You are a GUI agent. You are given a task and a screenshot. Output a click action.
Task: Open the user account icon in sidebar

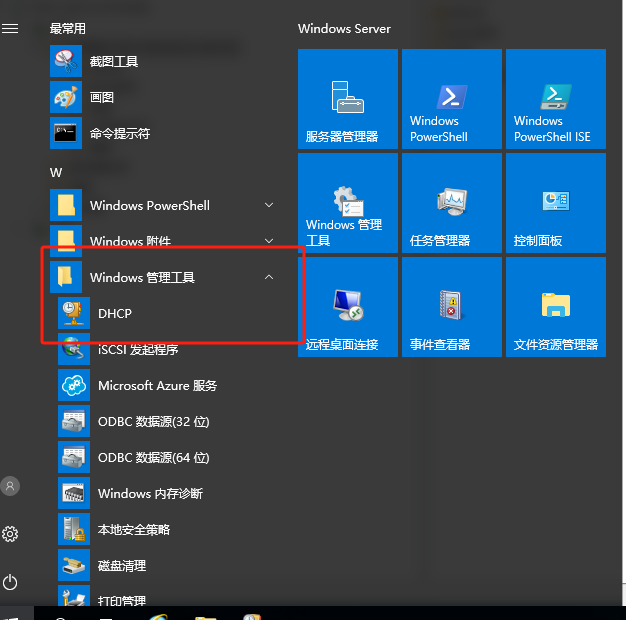point(10,486)
